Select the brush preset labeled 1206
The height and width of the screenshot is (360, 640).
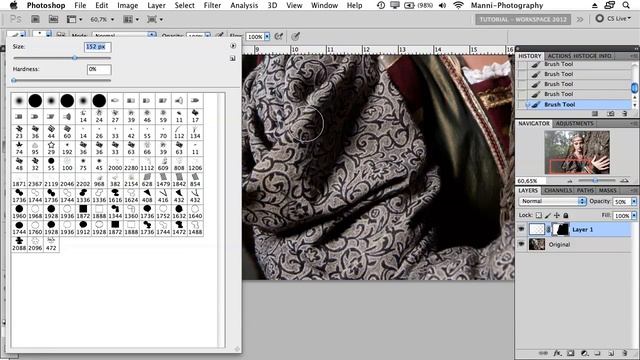click(x=195, y=164)
